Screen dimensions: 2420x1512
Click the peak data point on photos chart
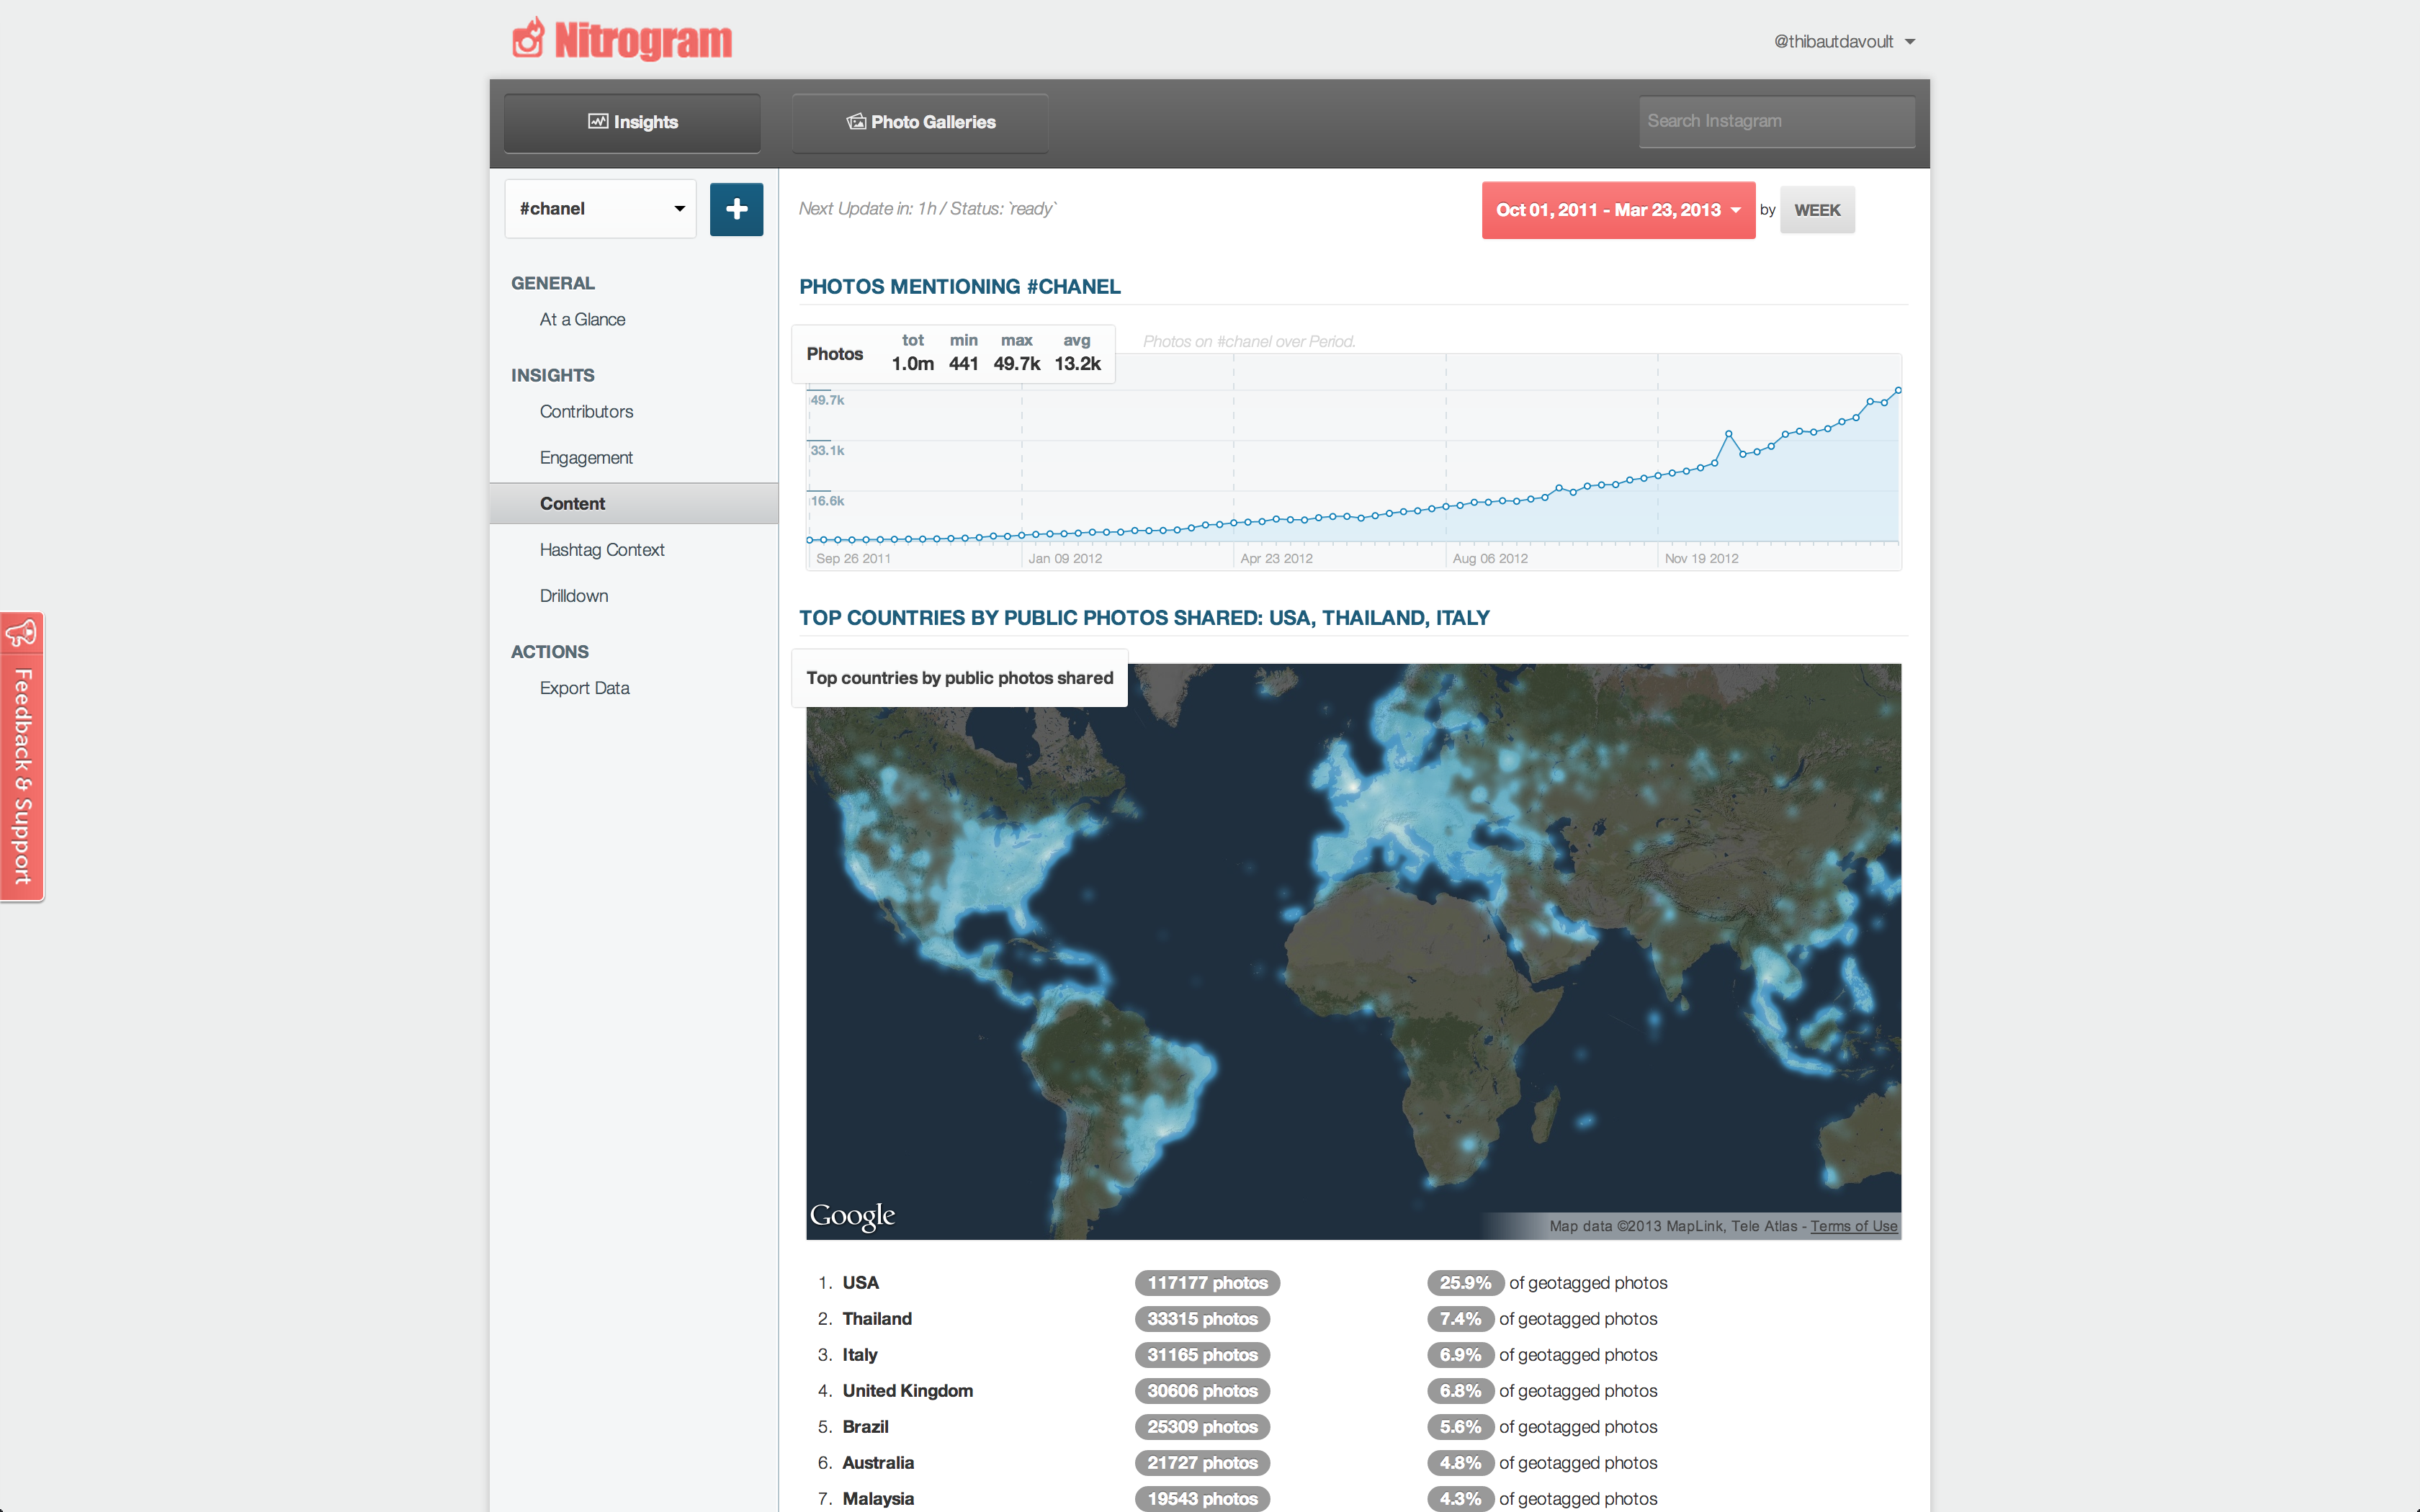tap(1898, 391)
